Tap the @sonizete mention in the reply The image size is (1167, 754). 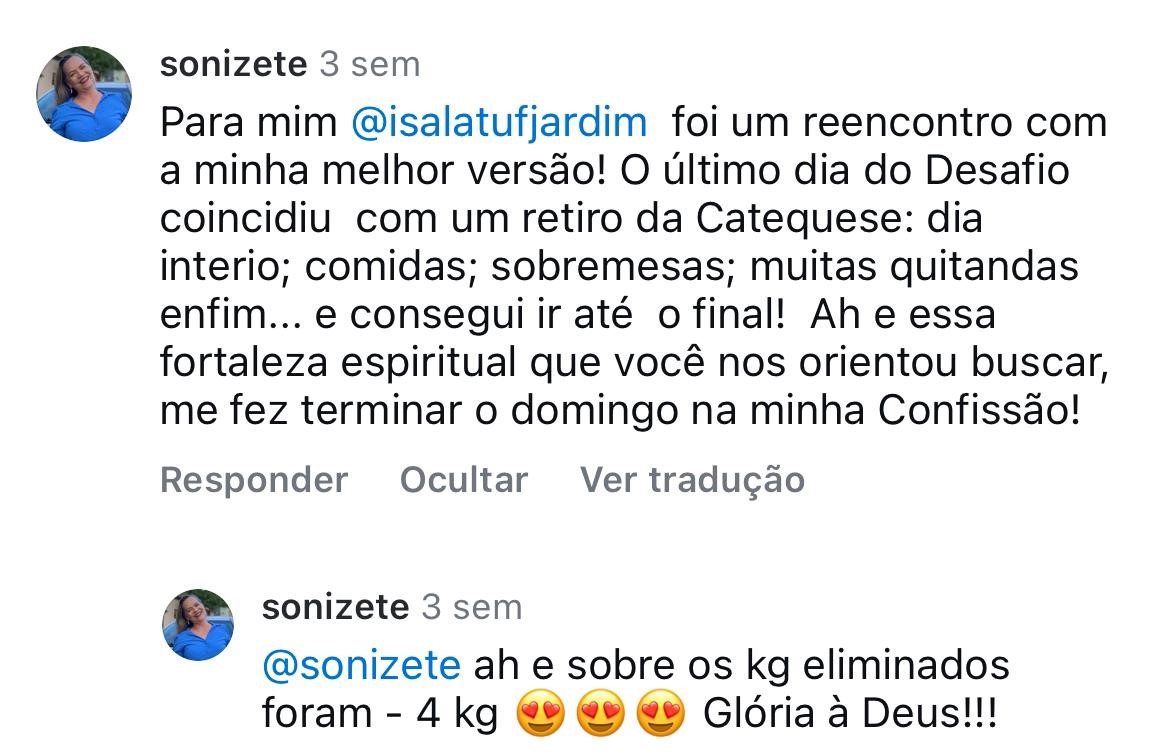(x=361, y=665)
